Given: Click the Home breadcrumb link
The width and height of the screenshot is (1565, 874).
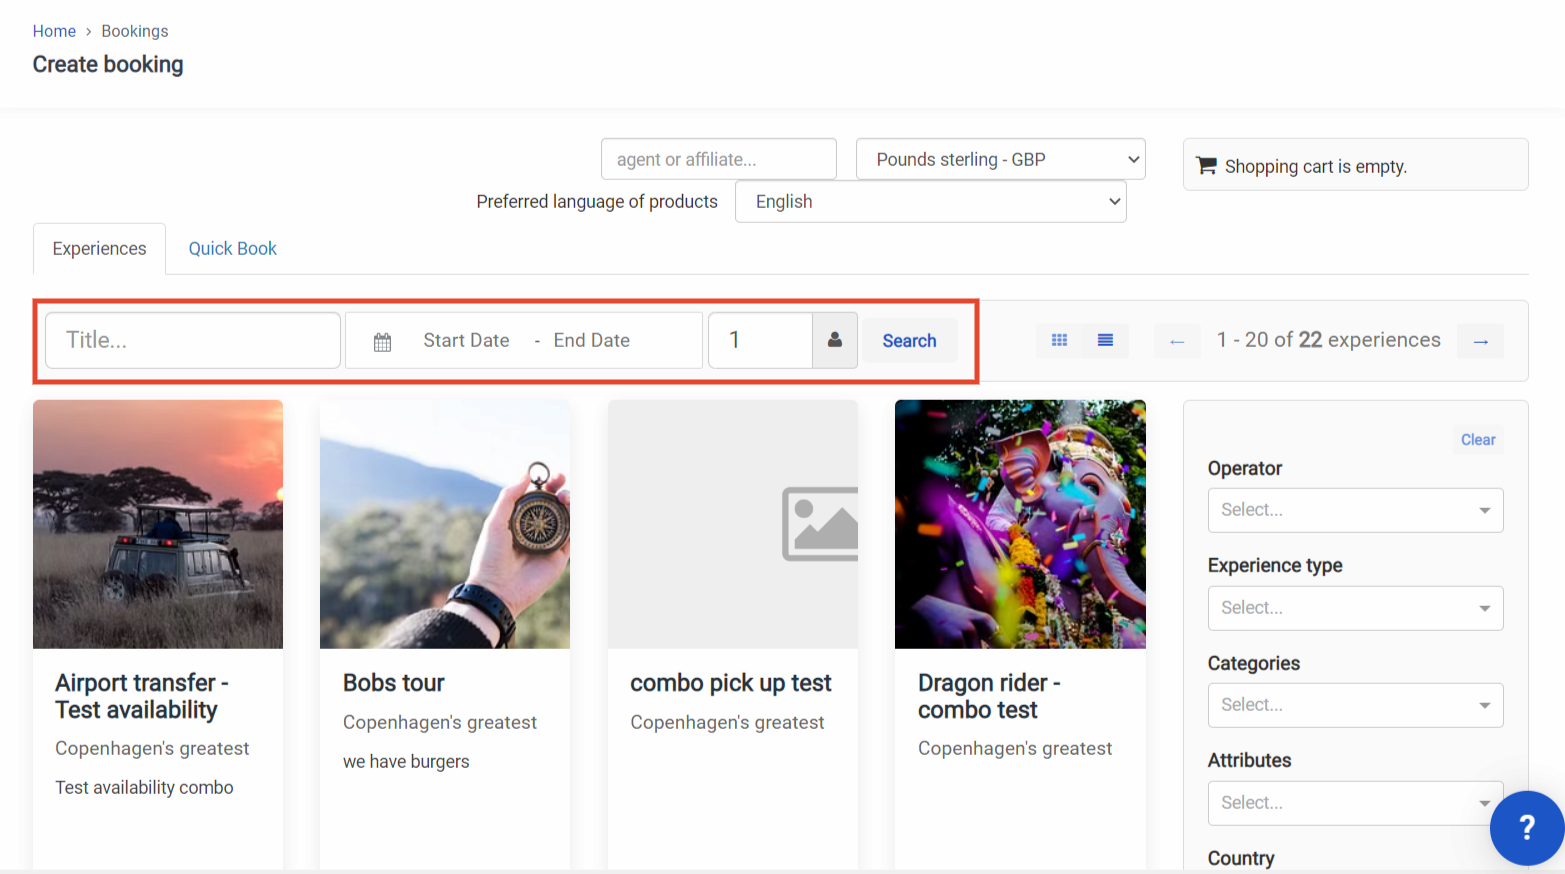Looking at the screenshot, I should click(x=54, y=31).
